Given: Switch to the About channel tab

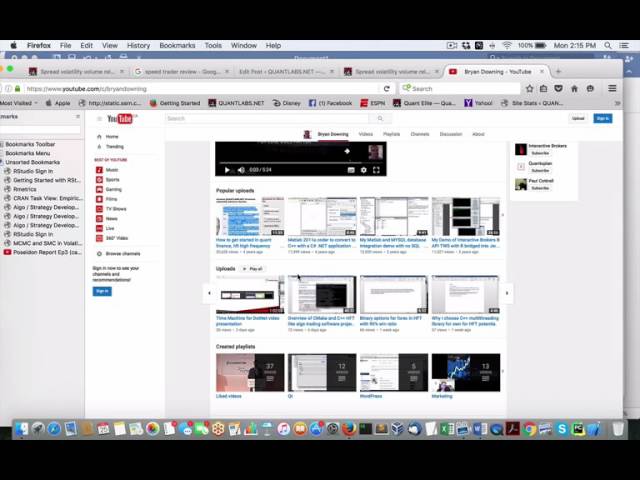Looking at the screenshot, I should pos(478,134).
